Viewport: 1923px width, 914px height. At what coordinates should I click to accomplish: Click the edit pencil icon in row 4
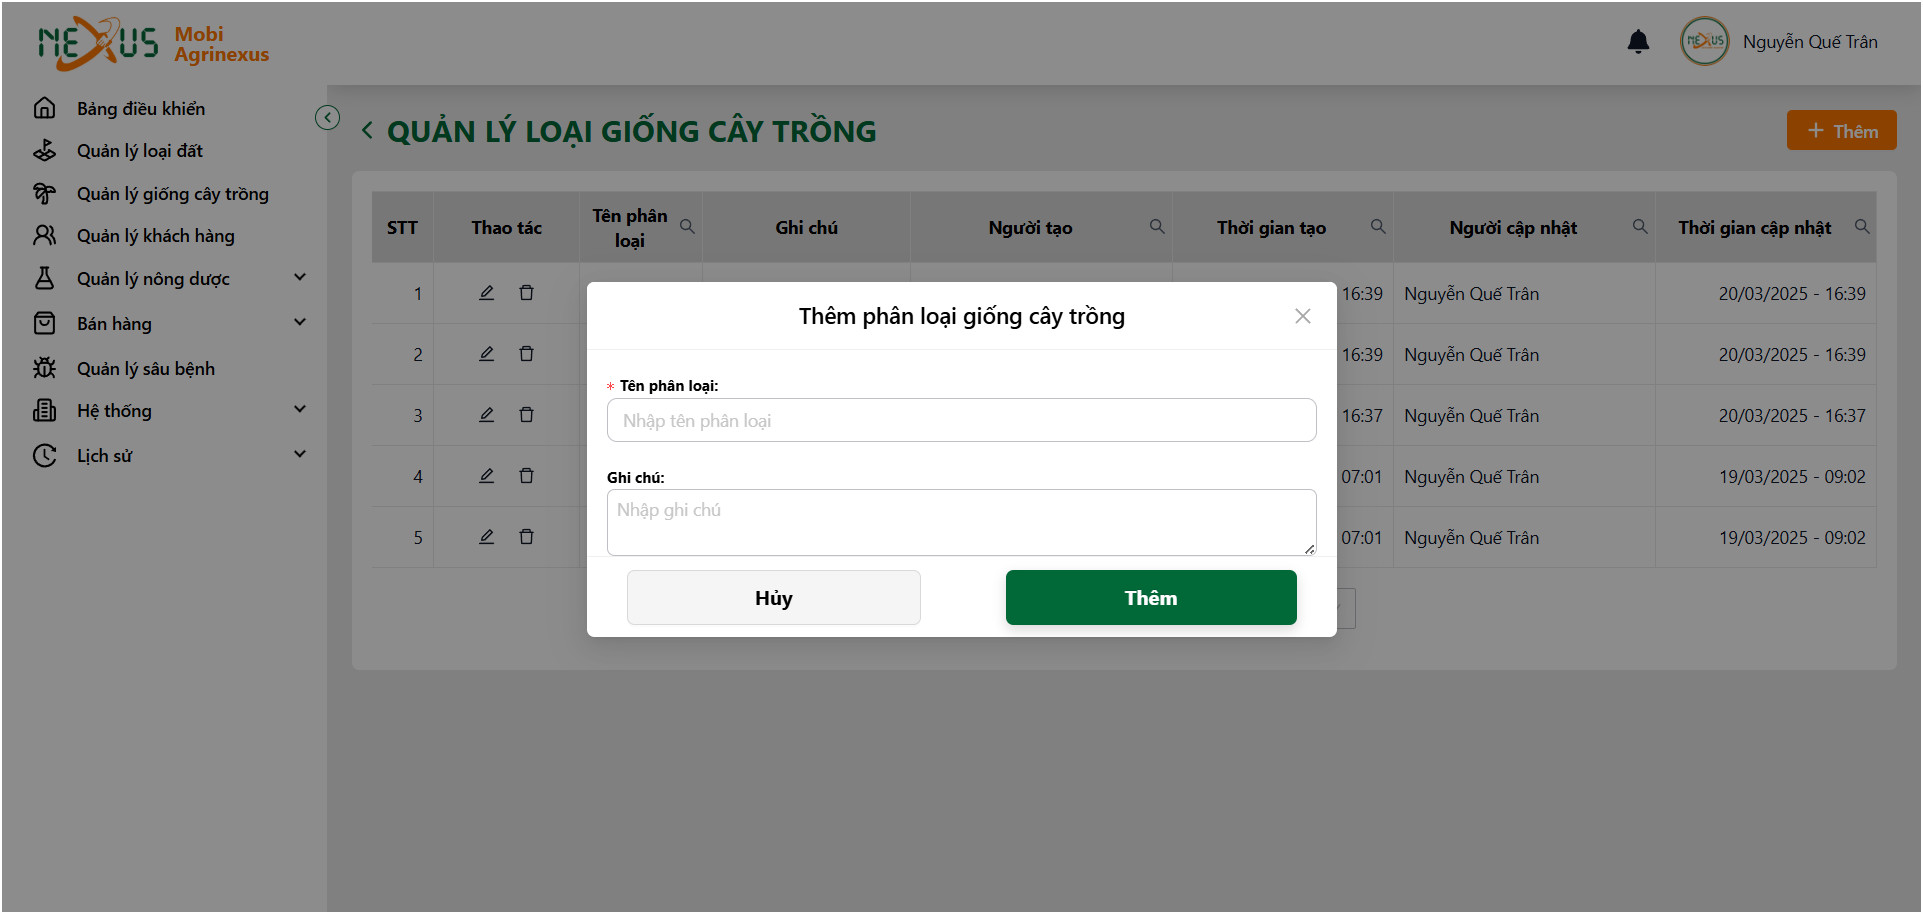(486, 476)
